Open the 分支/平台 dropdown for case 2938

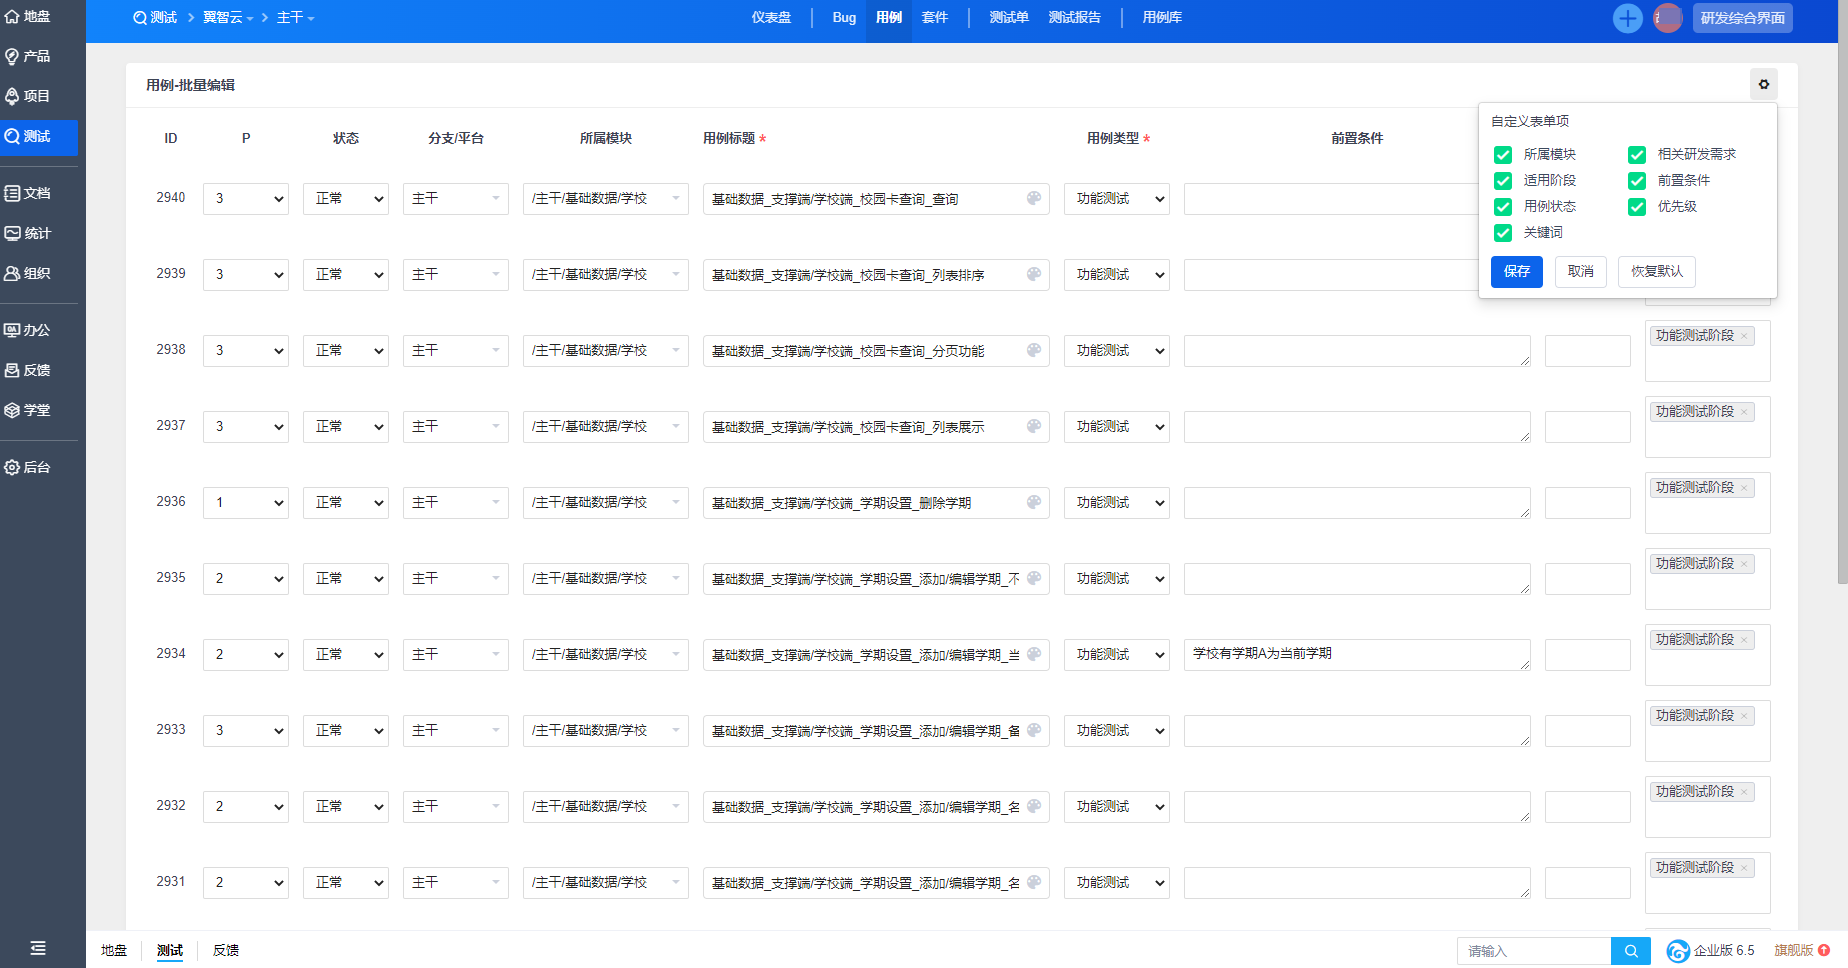[456, 351]
